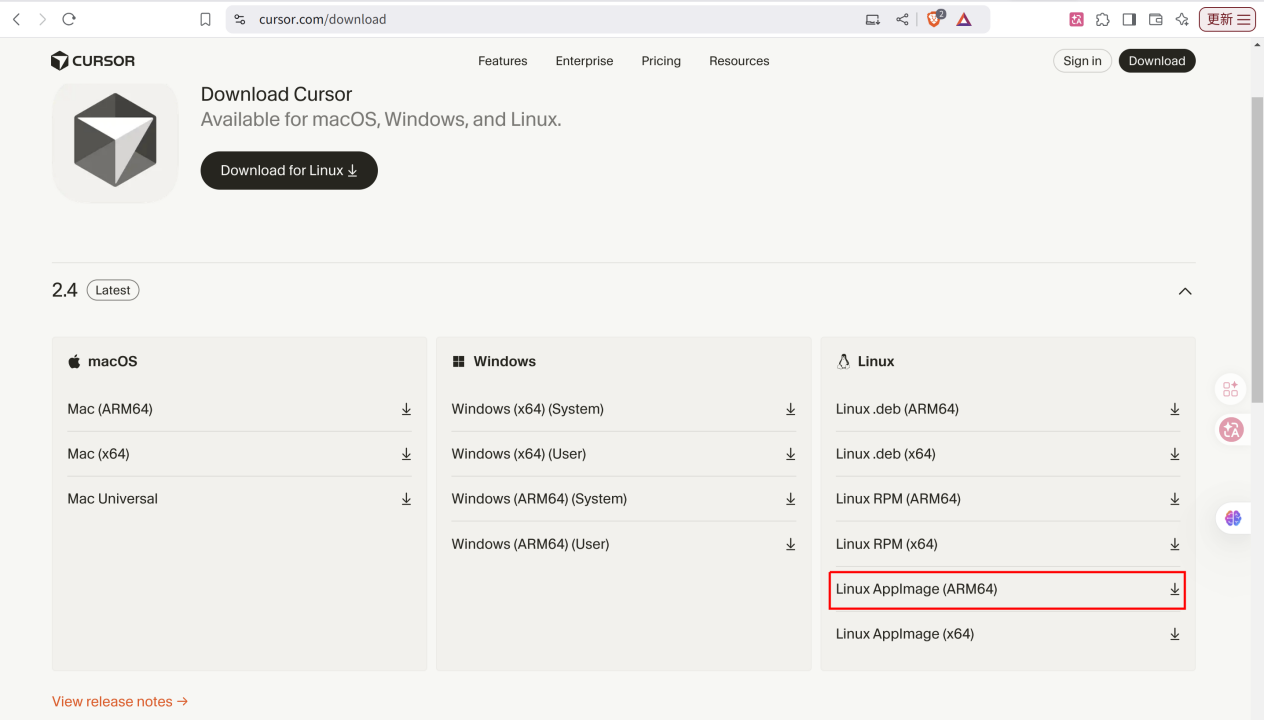The height and width of the screenshot is (720, 1264).
Task: Open the Enterprise menu item
Action: [x=584, y=61]
